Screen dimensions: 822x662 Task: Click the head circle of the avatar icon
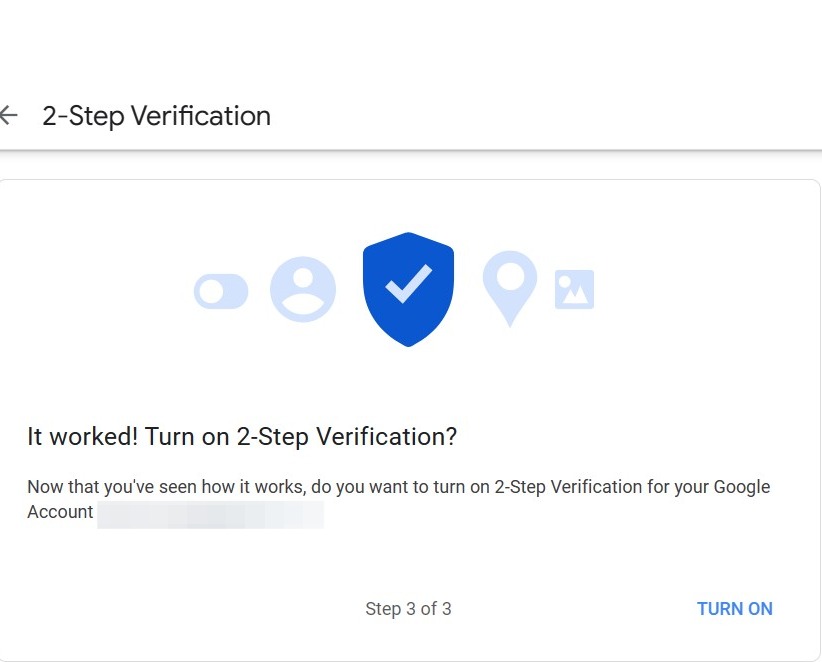coord(303,277)
